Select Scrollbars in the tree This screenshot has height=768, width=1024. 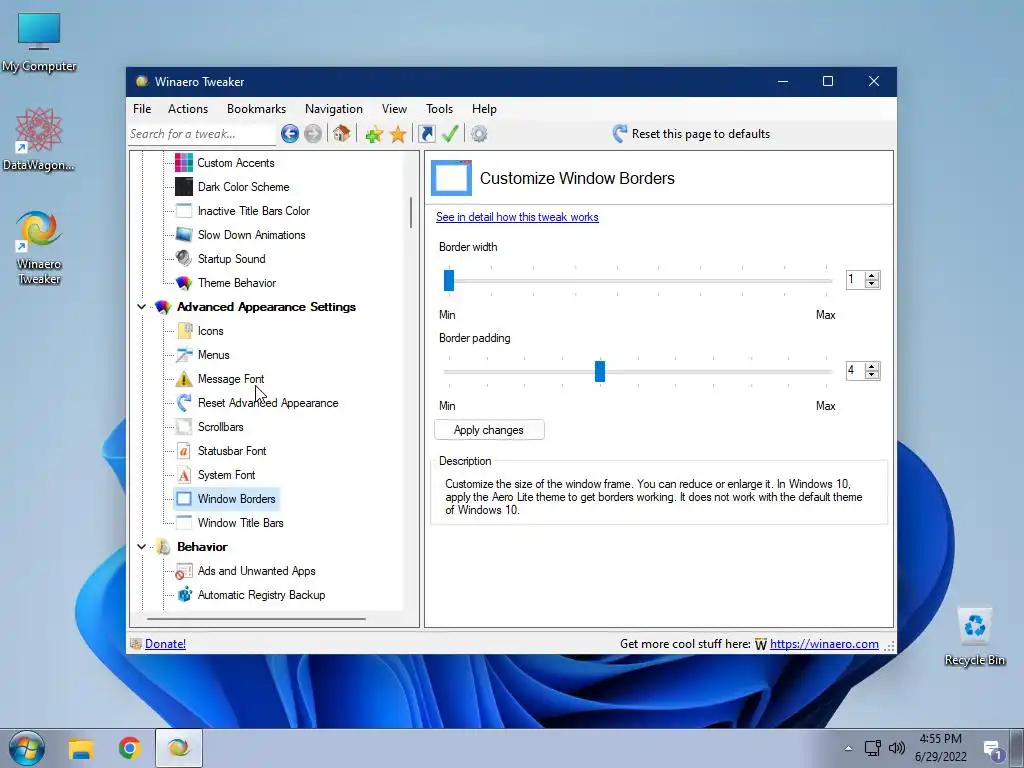pos(221,427)
